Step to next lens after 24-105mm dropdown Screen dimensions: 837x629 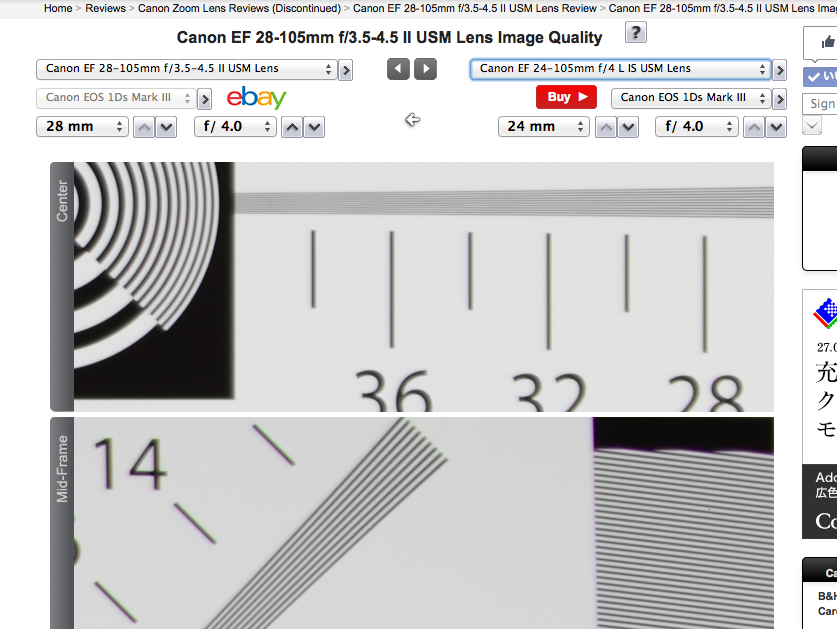pyautogui.click(x=780, y=70)
